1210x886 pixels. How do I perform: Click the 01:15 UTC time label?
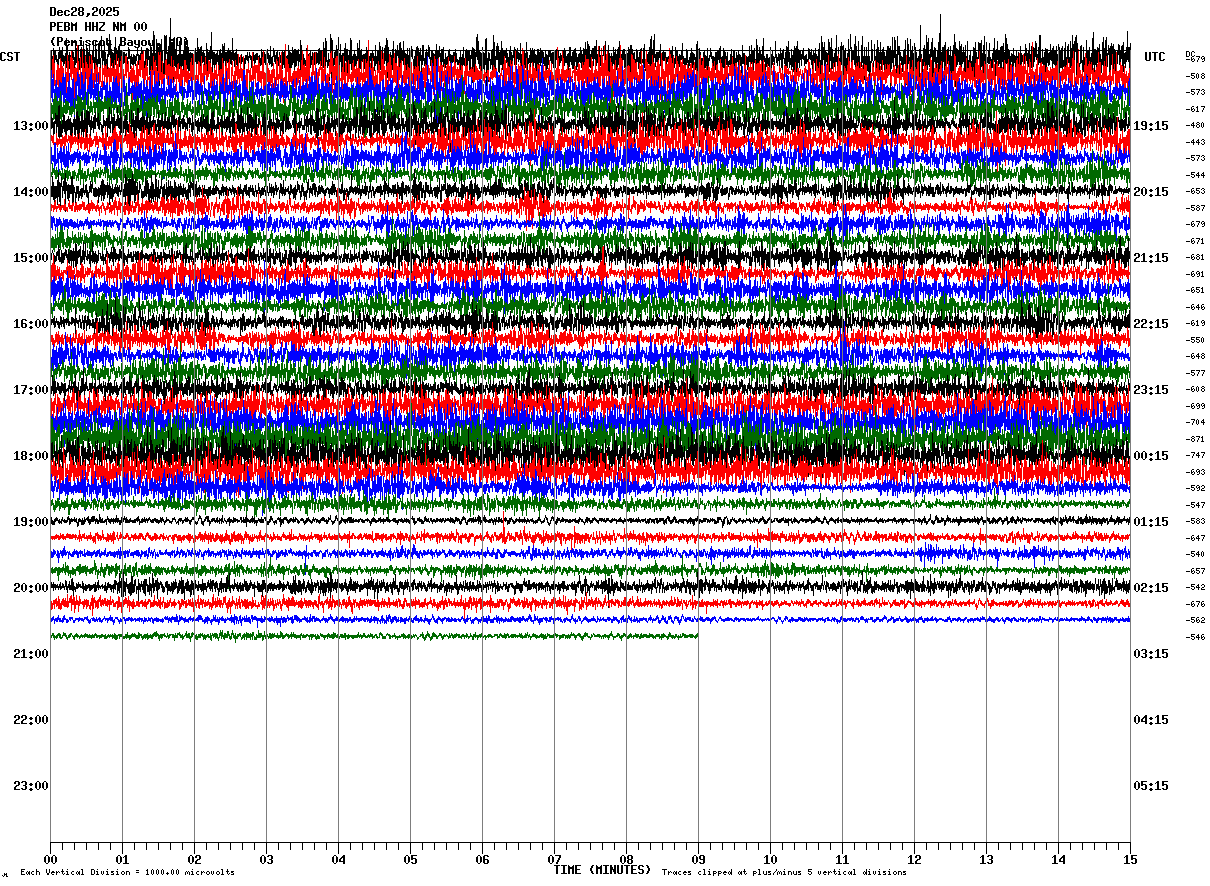coord(1151,522)
